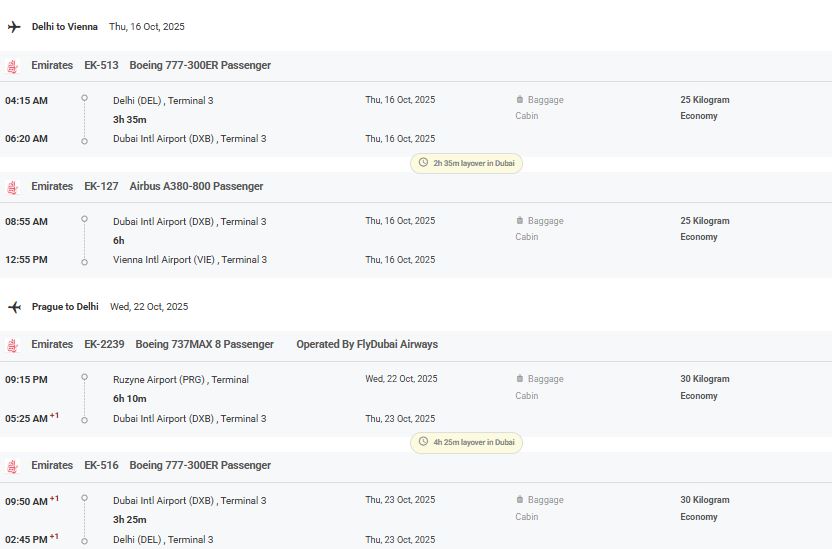Click 25 Kilogram baggage for EK-513
Viewport: 832px width, 549px height.
[705, 100]
